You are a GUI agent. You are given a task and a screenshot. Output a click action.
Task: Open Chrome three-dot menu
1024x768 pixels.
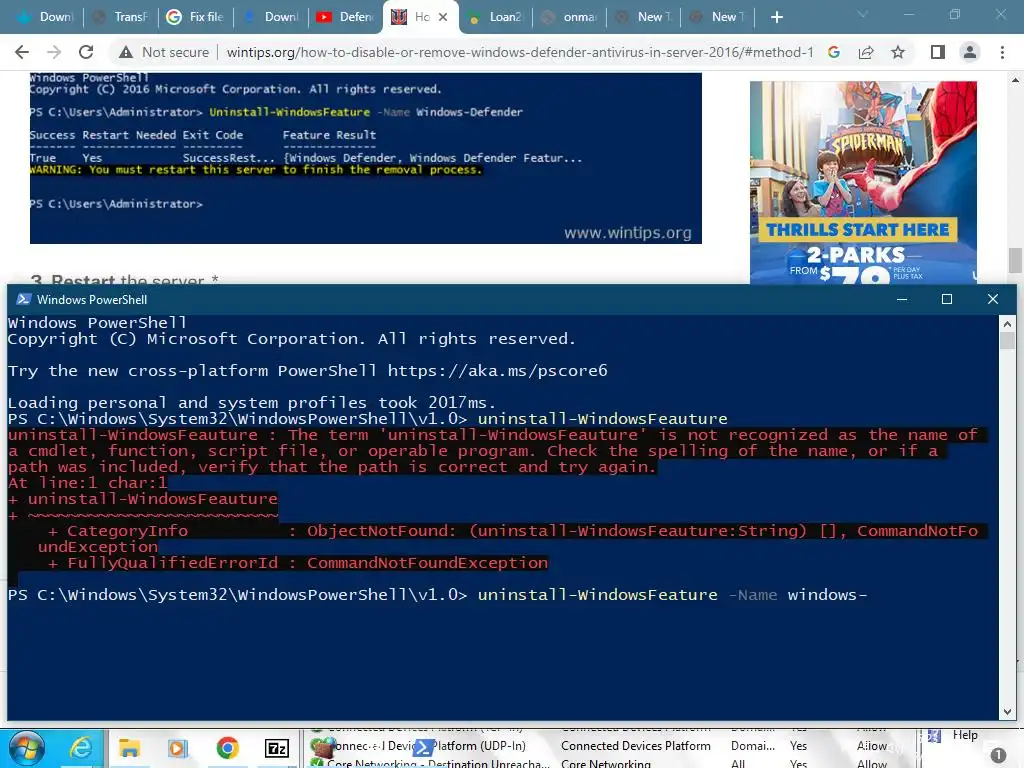click(1002, 52)
